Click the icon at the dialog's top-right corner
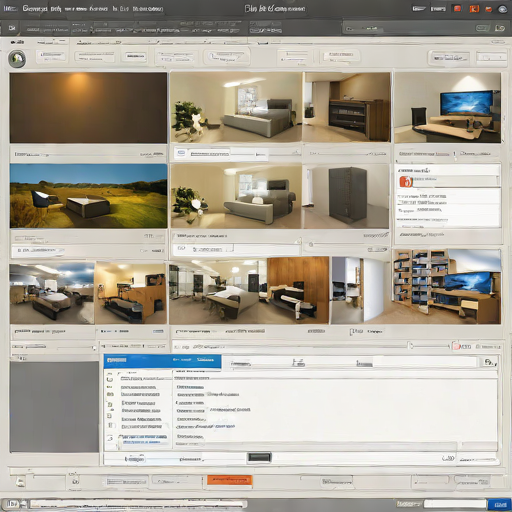 pos(490,362)
